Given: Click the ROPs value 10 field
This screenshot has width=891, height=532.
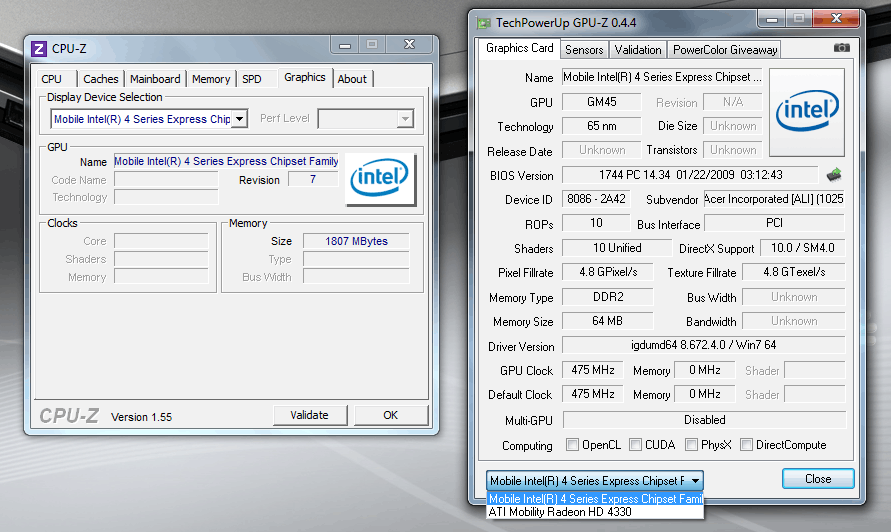Looking at the screenshot, I should point(596,223).
